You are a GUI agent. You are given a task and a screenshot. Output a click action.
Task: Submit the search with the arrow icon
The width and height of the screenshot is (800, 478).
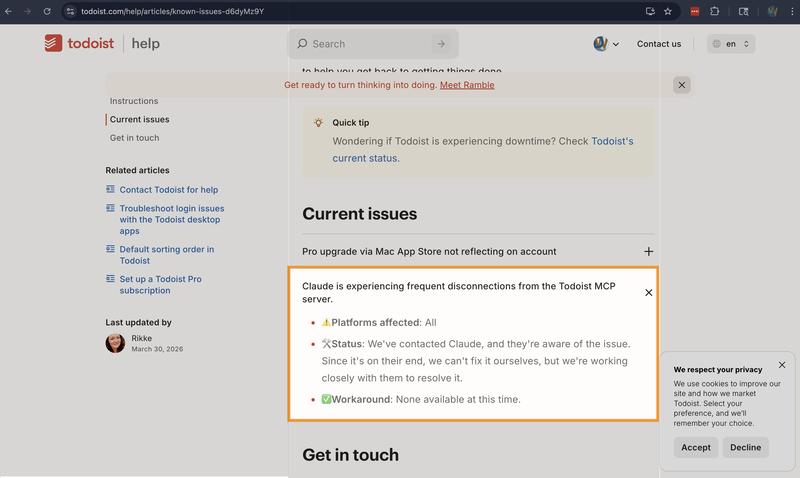(441, 44)
